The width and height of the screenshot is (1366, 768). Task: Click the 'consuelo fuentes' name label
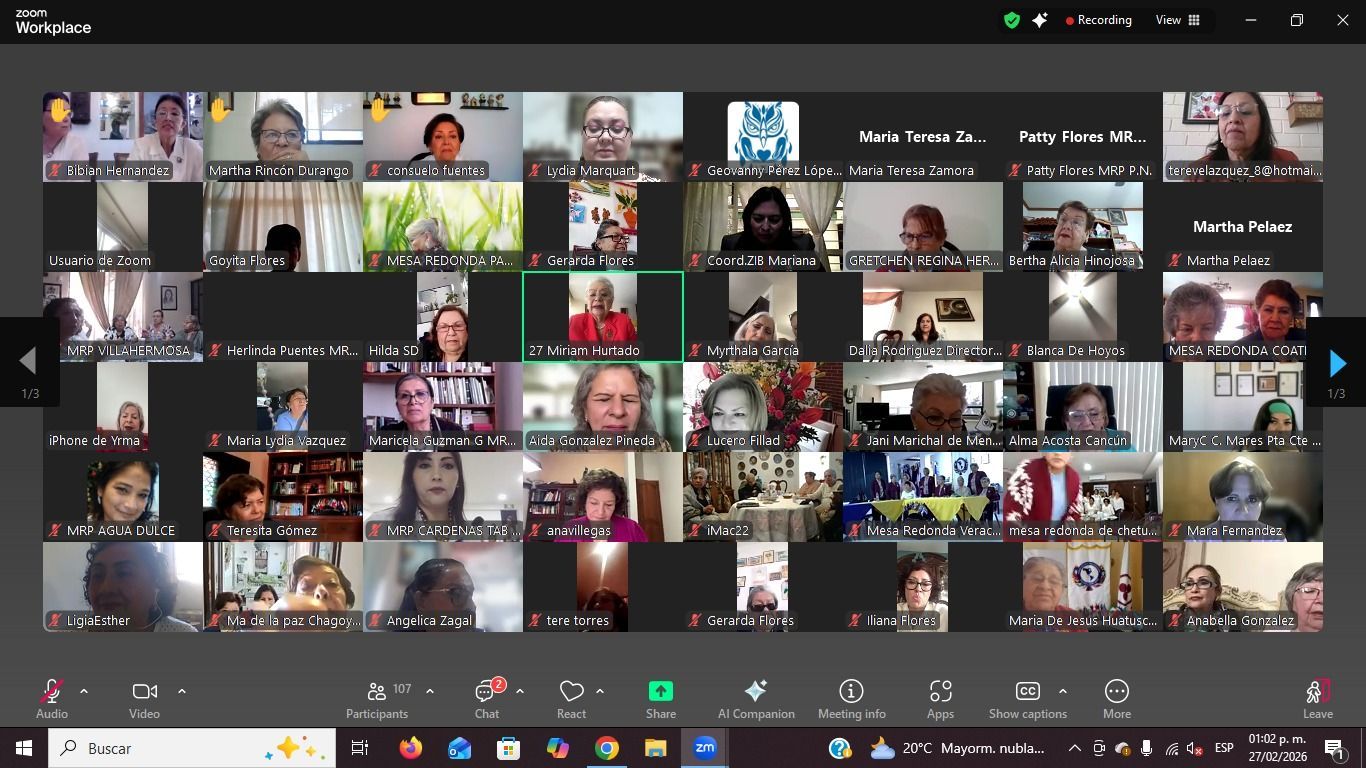[437, 171]
